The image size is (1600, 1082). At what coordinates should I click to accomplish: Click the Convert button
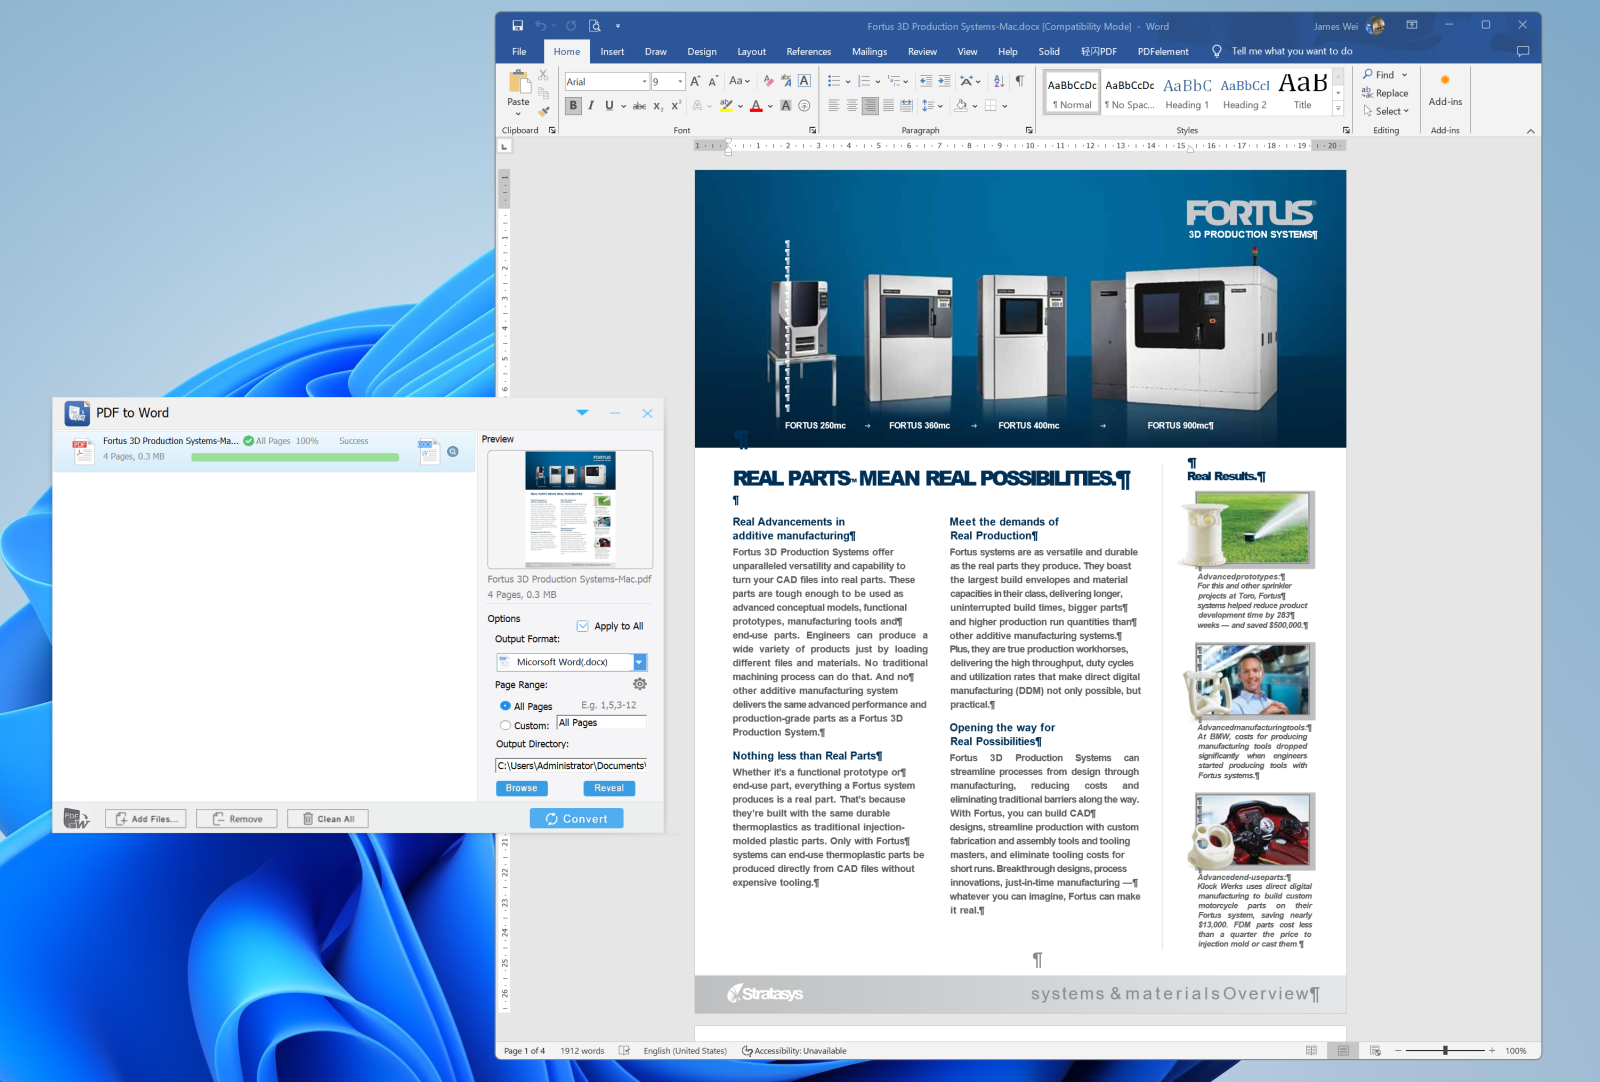(577, 819)
